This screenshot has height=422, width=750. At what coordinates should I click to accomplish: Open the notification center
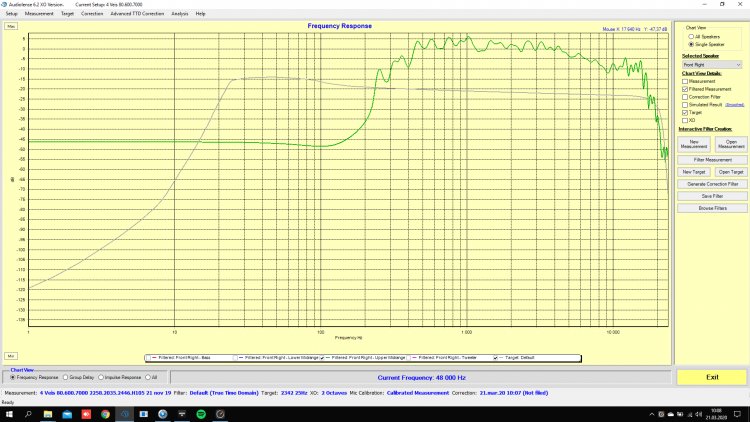coord(737,414)
